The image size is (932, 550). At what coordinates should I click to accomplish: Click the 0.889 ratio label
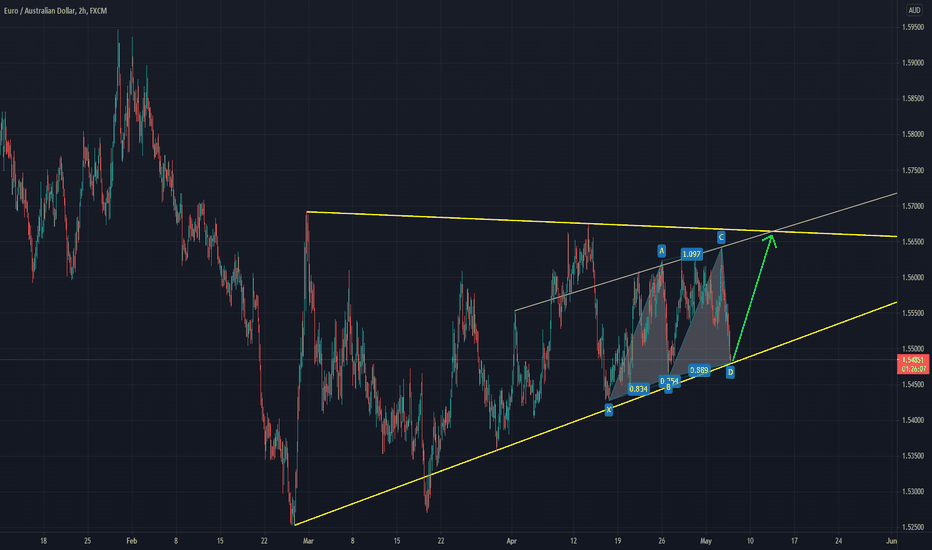point(699,370)
